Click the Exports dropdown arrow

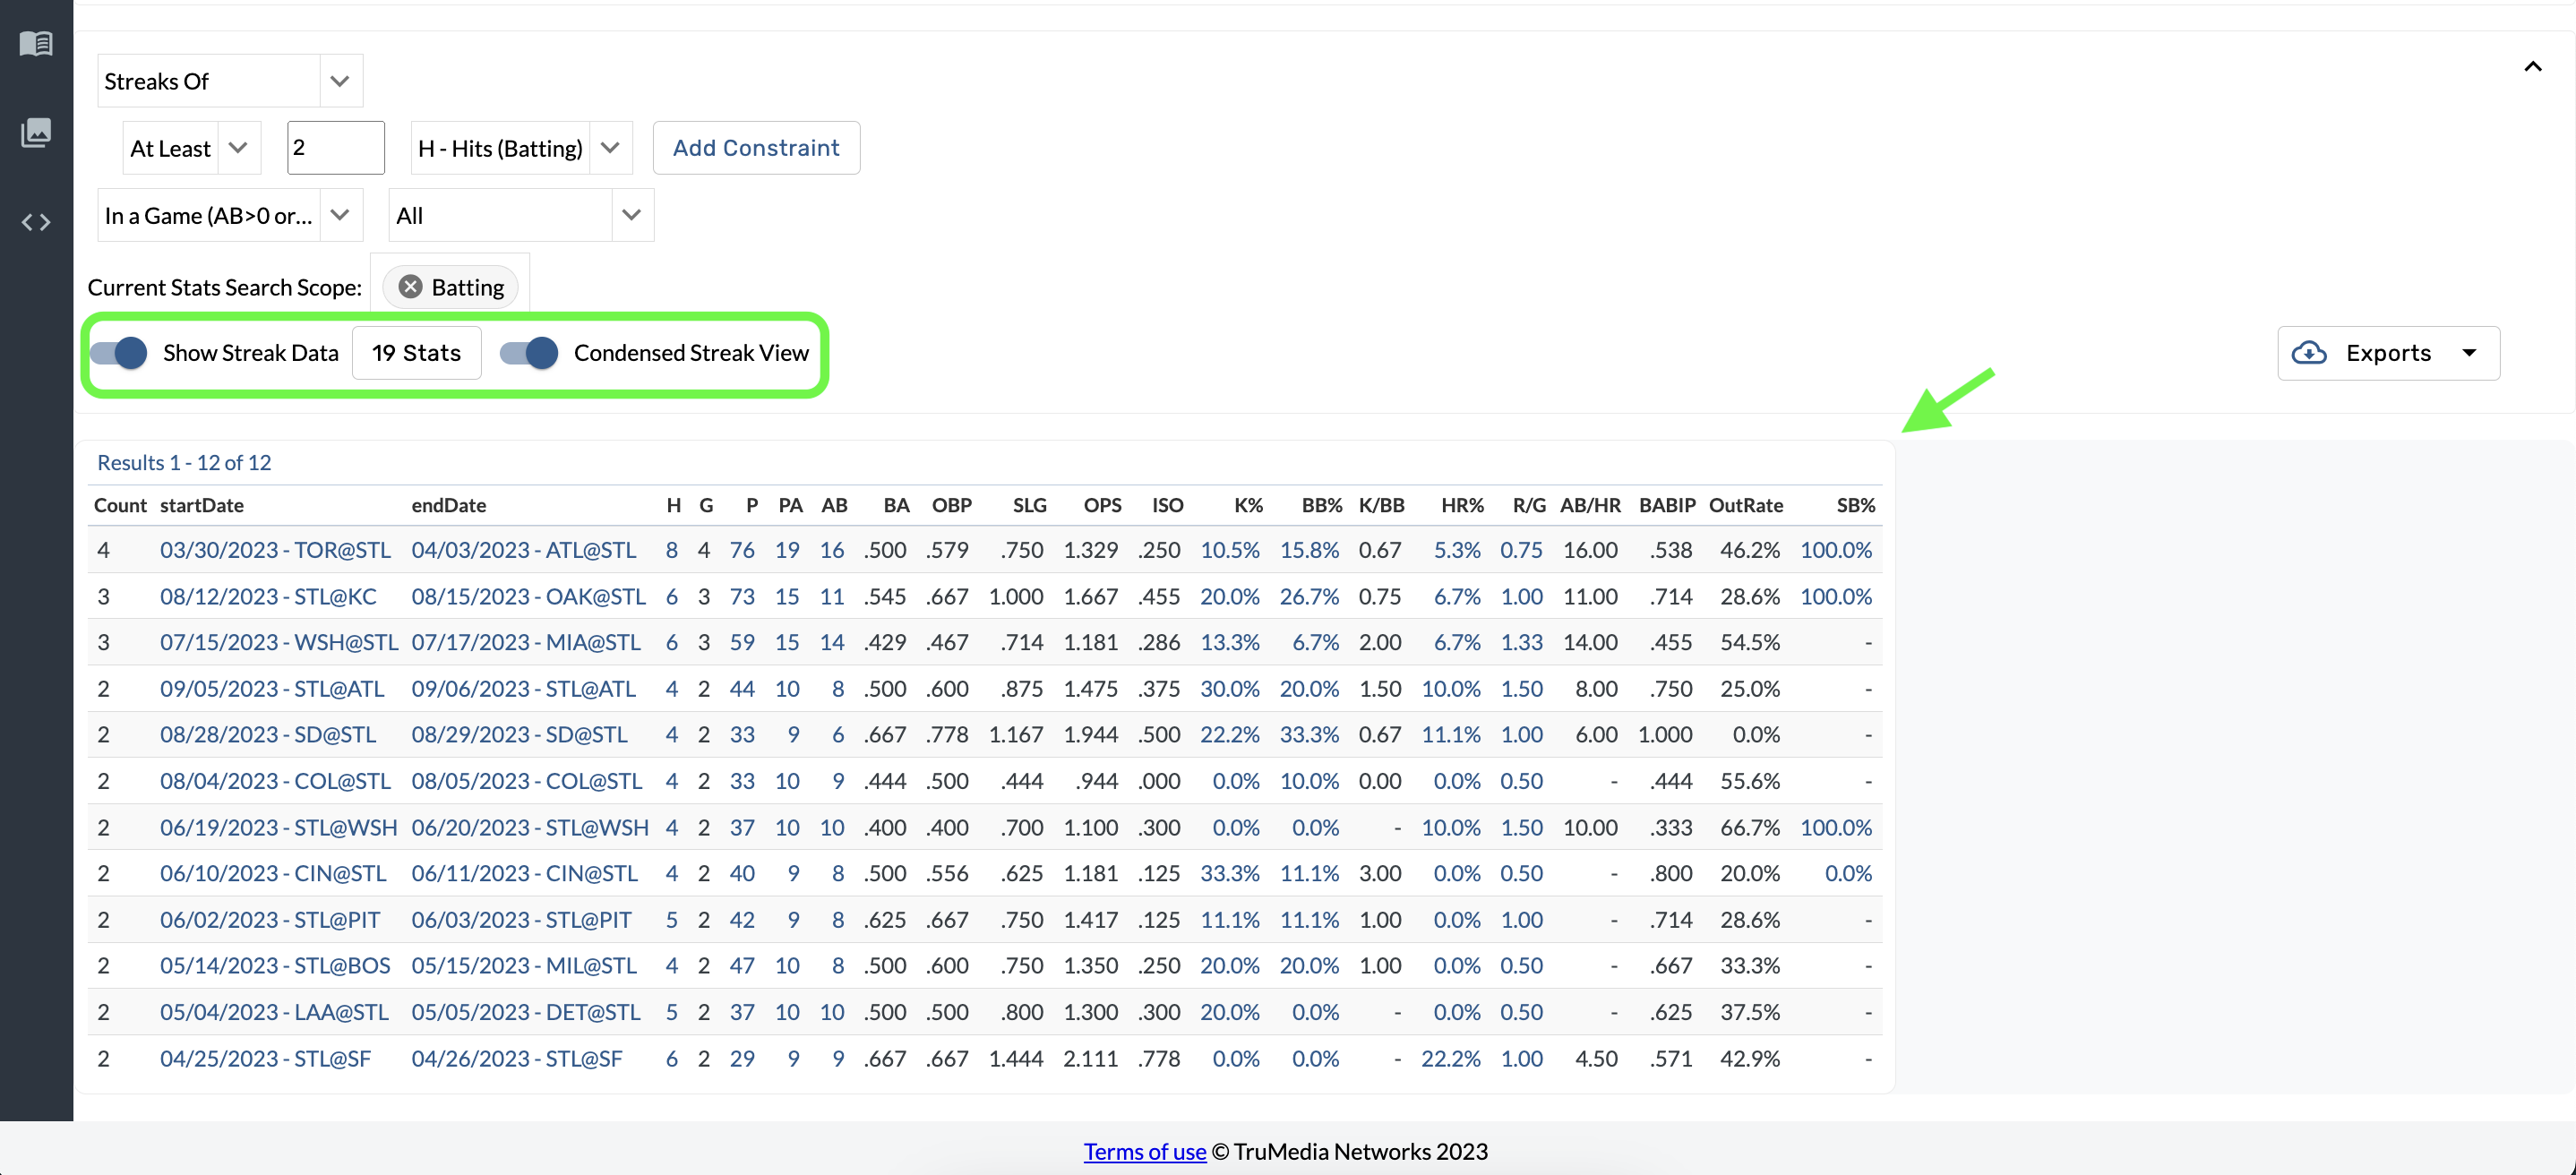(2469, 353)
